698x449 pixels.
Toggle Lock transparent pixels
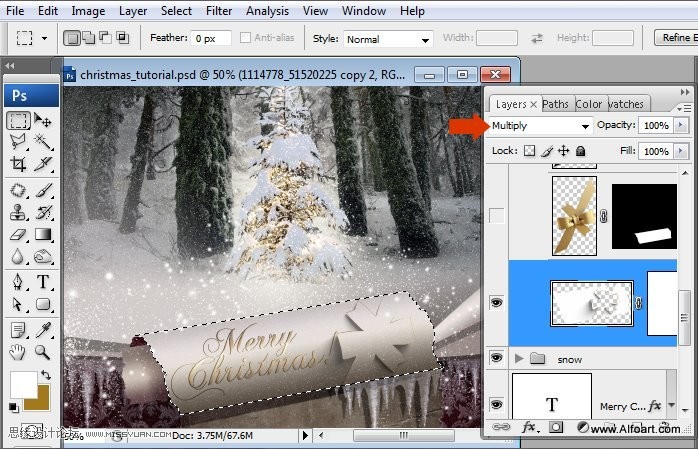pyautogui.click(x=529, y=151)
